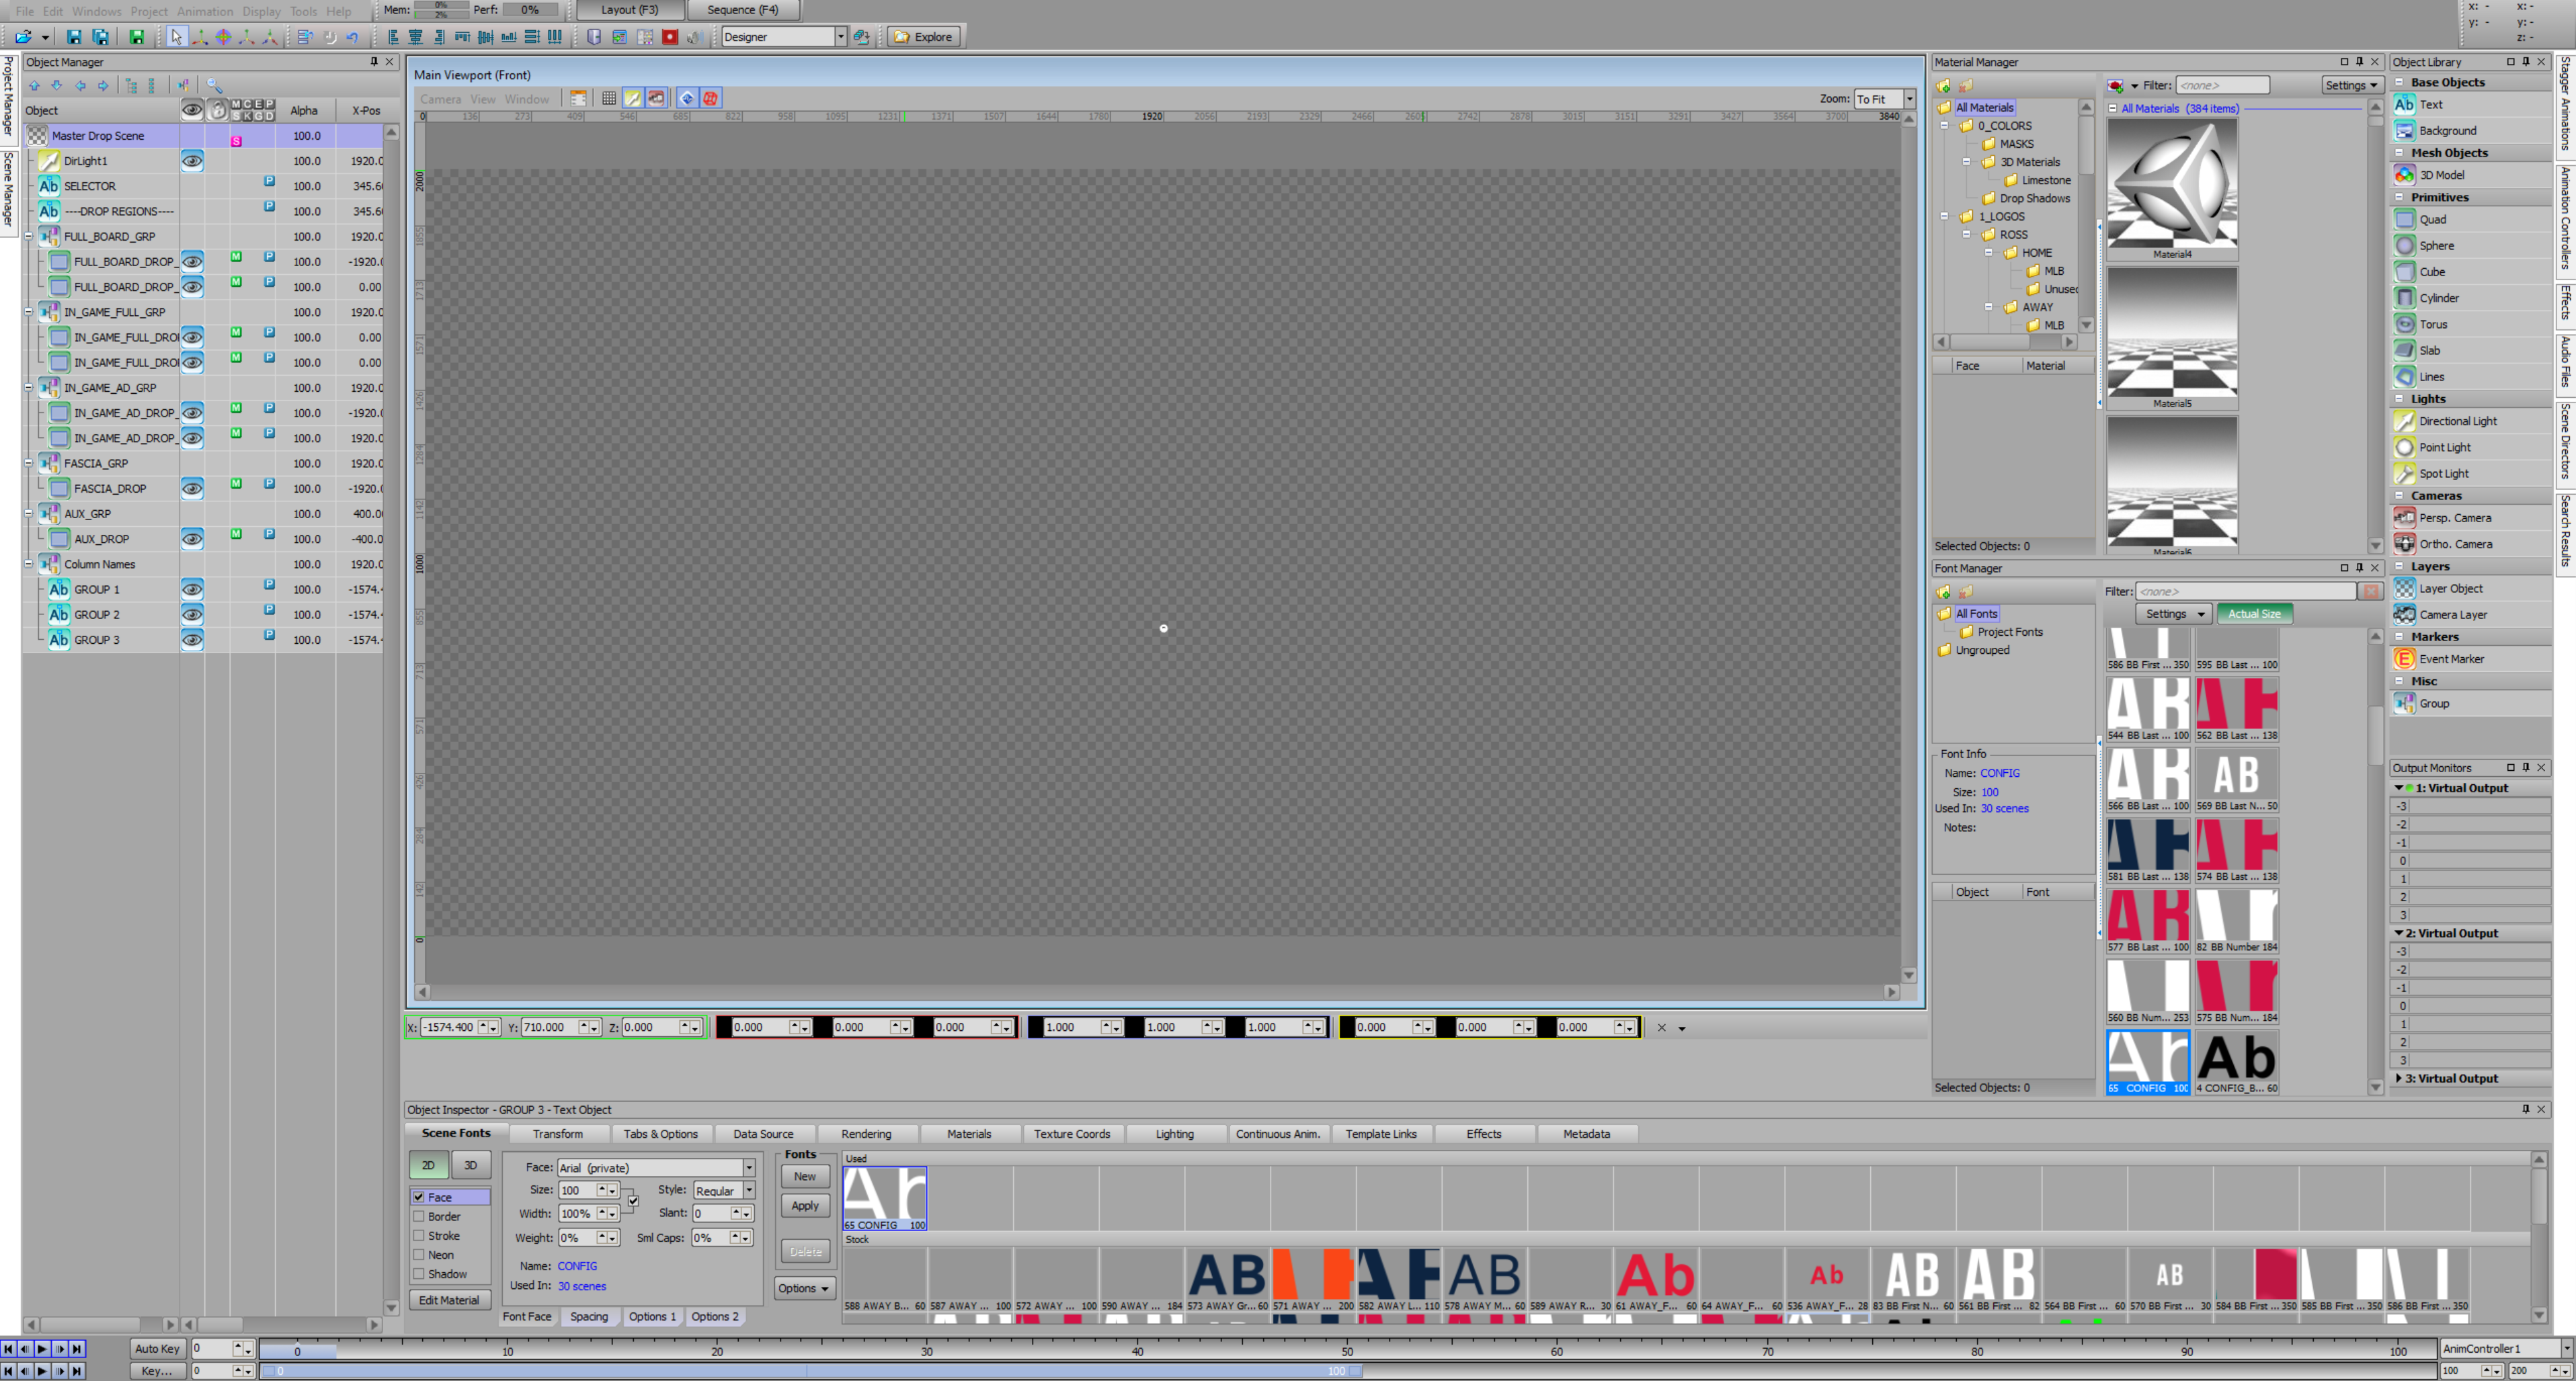
Task: Open the Face font dropdown showing Arial
Action: pyautogui.click(x=748, y=1168)
